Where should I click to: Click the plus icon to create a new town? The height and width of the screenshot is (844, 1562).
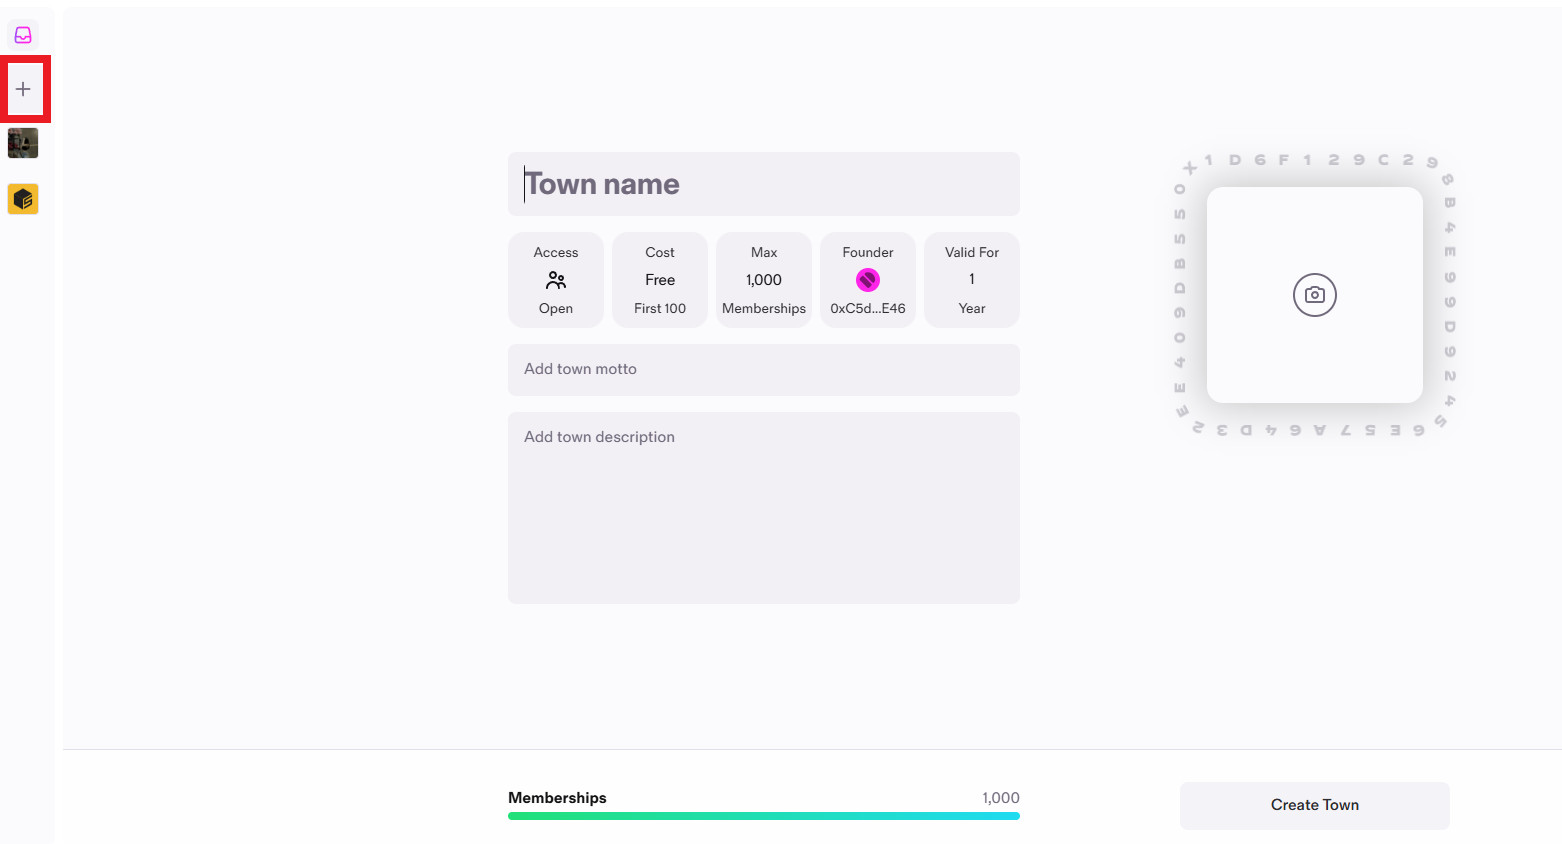(x=23, y=88)
